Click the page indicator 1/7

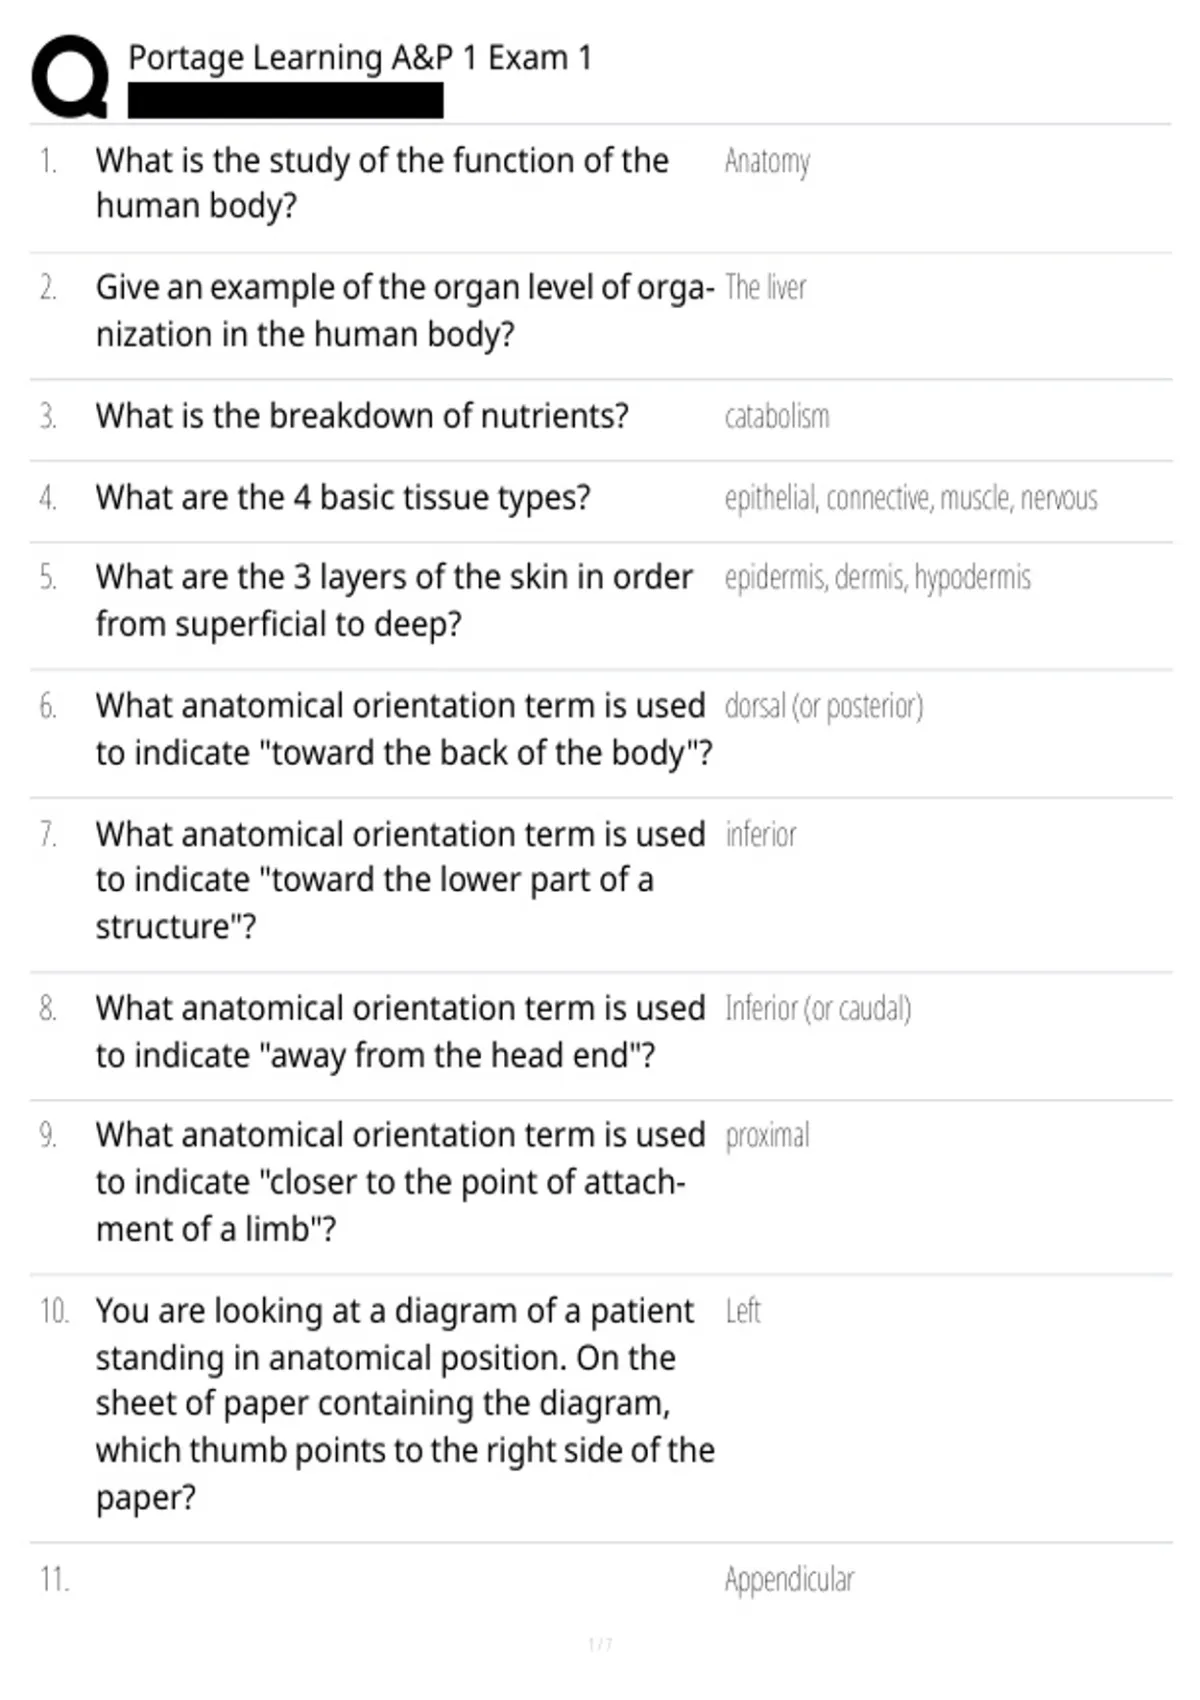tap(600, 1644)
